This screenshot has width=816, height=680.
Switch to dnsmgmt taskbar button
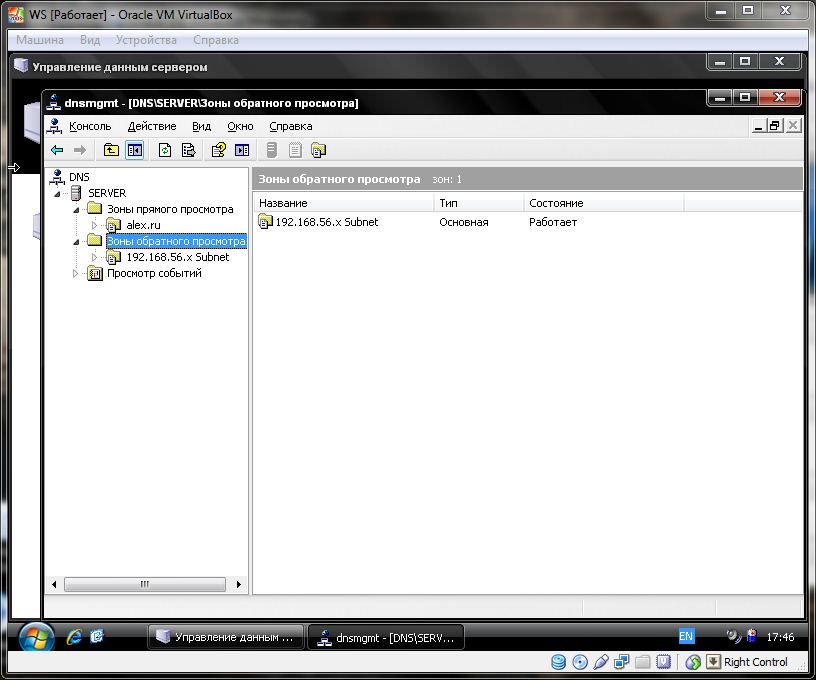(x=386, y=637)
